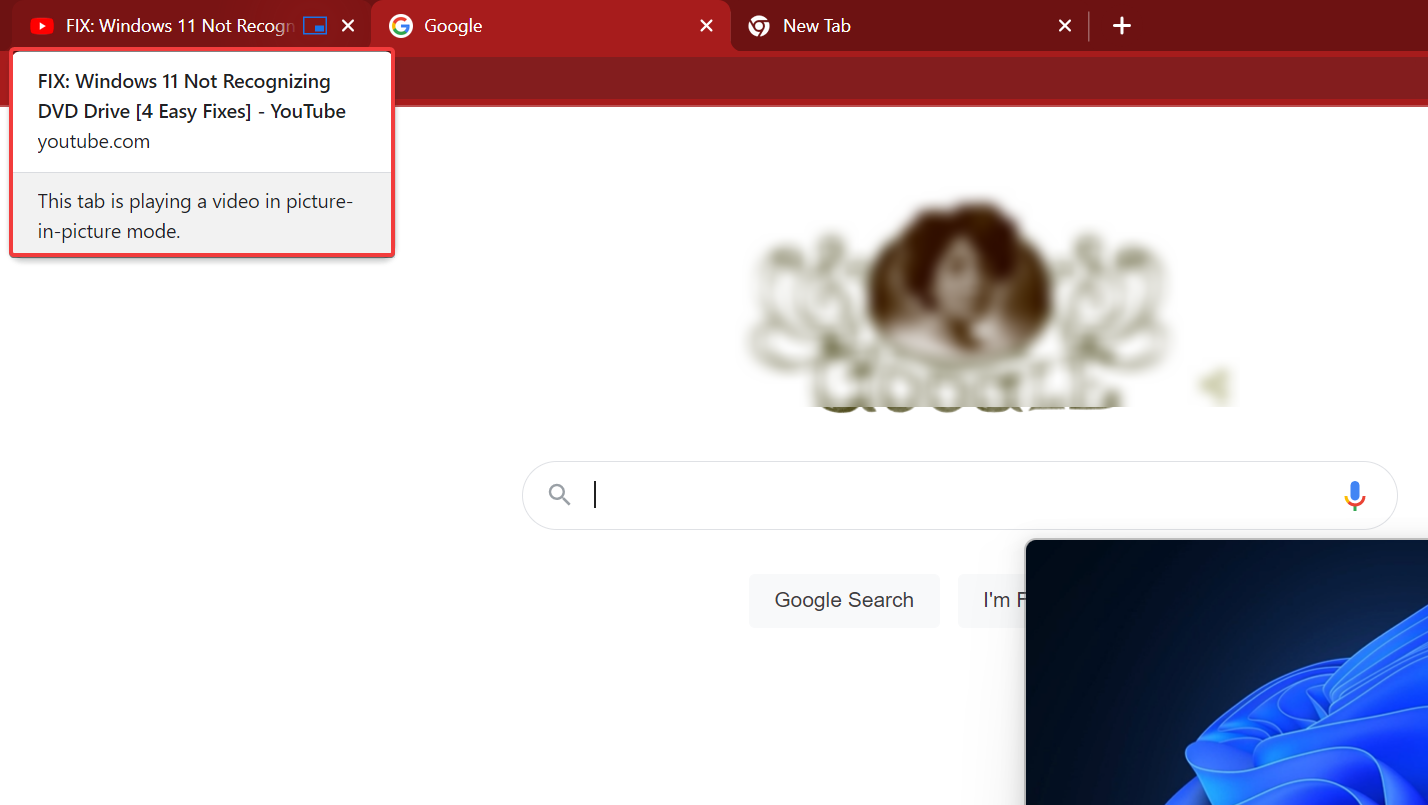Close the YouTube tab
The height and width of the screenshot is (805, 1428).
coord(348,26)
